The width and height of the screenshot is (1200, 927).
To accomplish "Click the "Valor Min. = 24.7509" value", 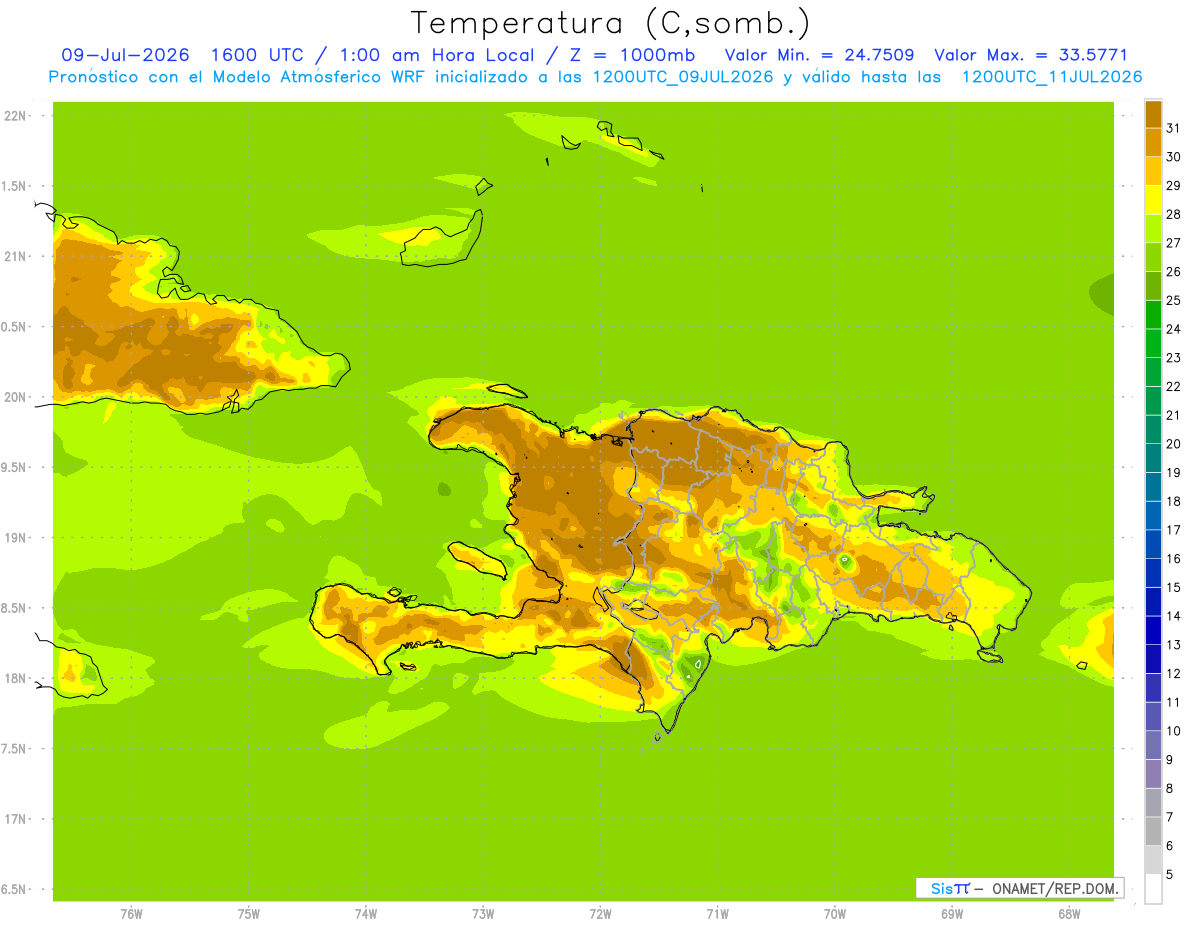I will (819, 55).
